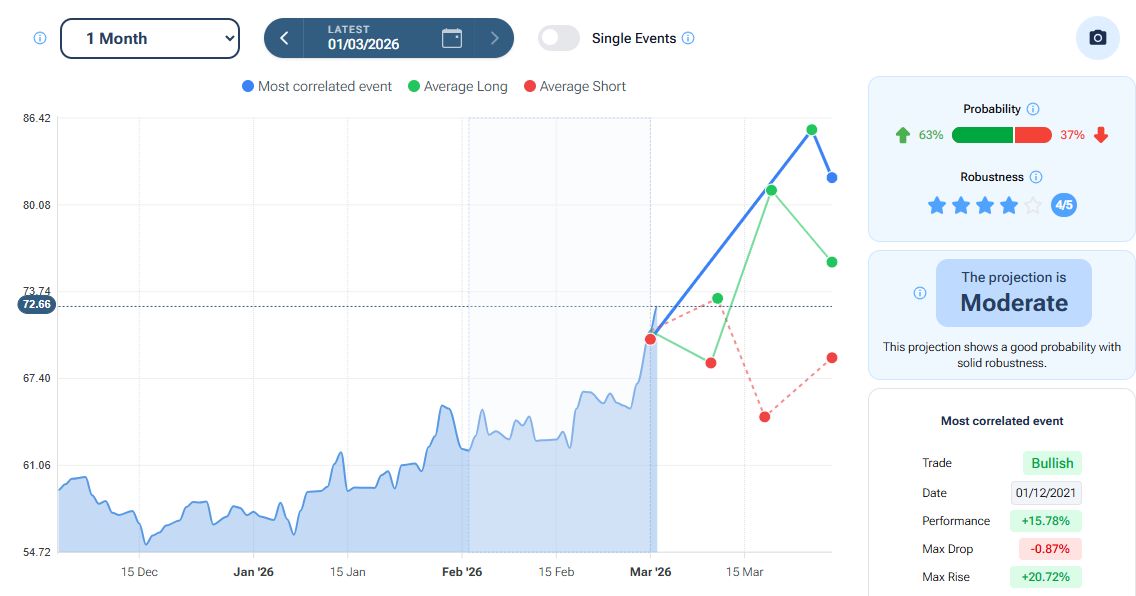
Task: Click the 4/5 robustness rating badge
Action: coord(1064,206)
